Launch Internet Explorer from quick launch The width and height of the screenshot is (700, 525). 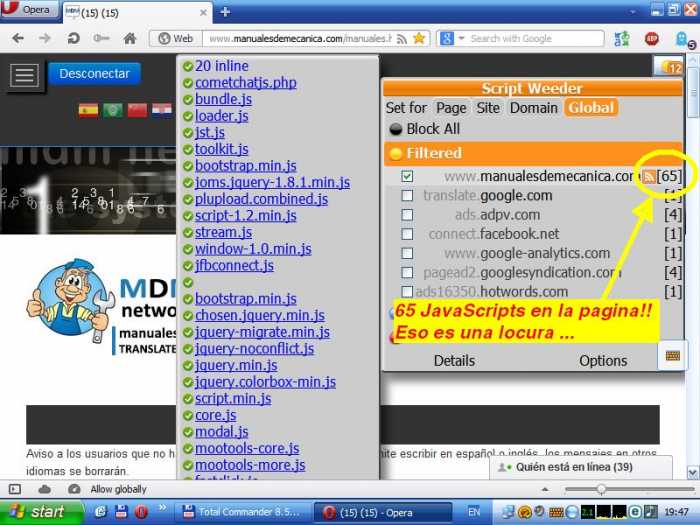pyautogui.click(x=101, y=512)
